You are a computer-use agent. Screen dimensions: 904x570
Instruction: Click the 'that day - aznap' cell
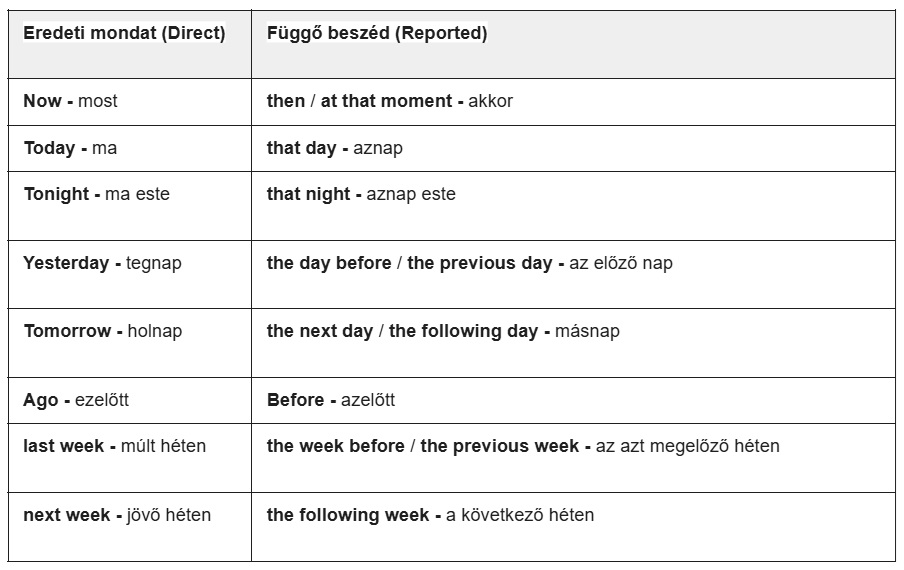click(334, 148)
